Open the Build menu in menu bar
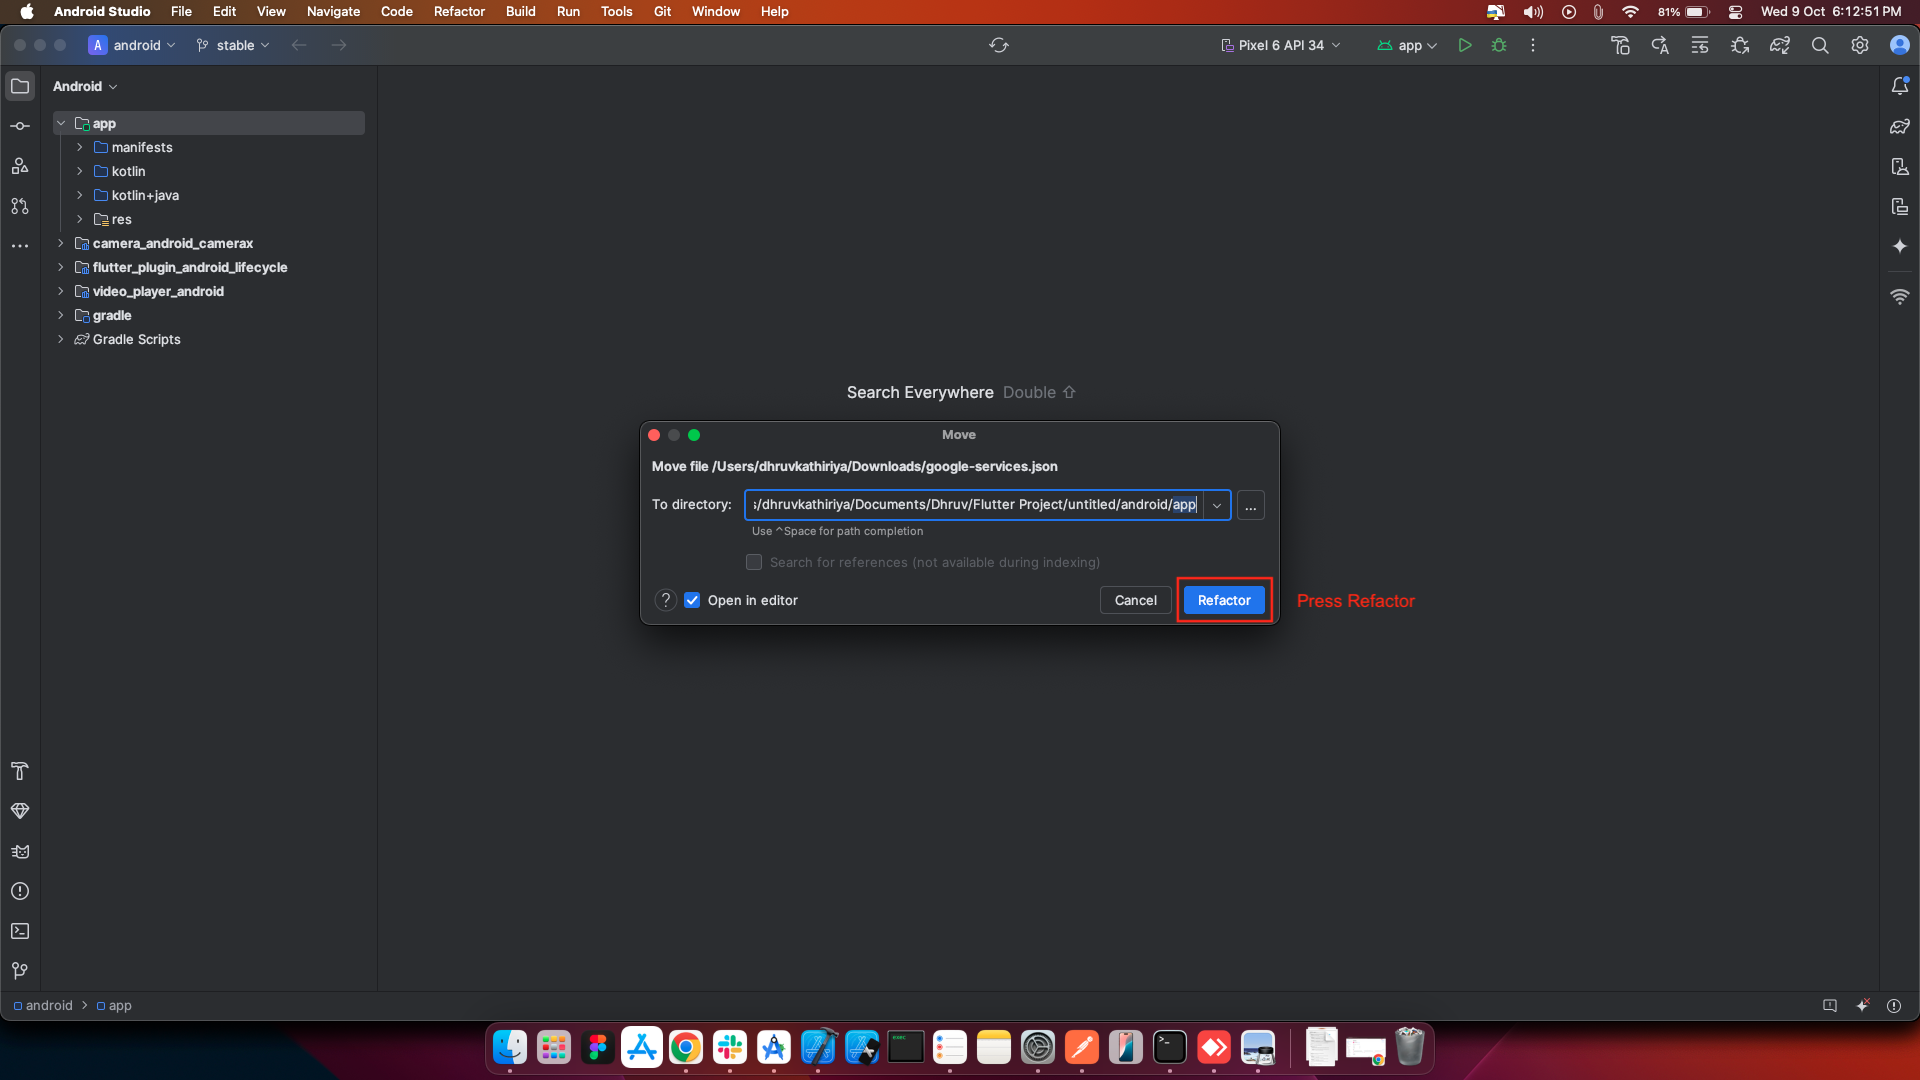The height and width of the screenshot is (1080, 1920). click(x=520, y=12)
